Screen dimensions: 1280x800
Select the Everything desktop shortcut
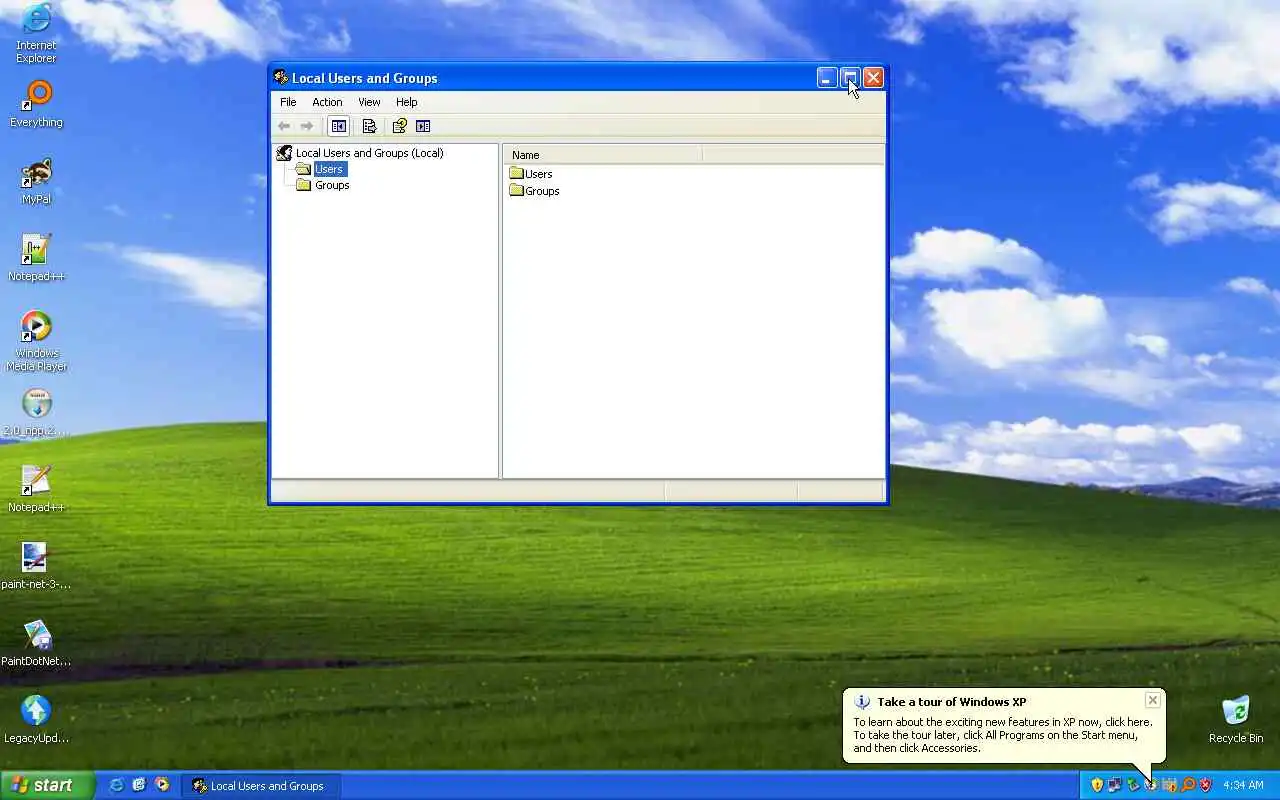[x=36, y=105]
